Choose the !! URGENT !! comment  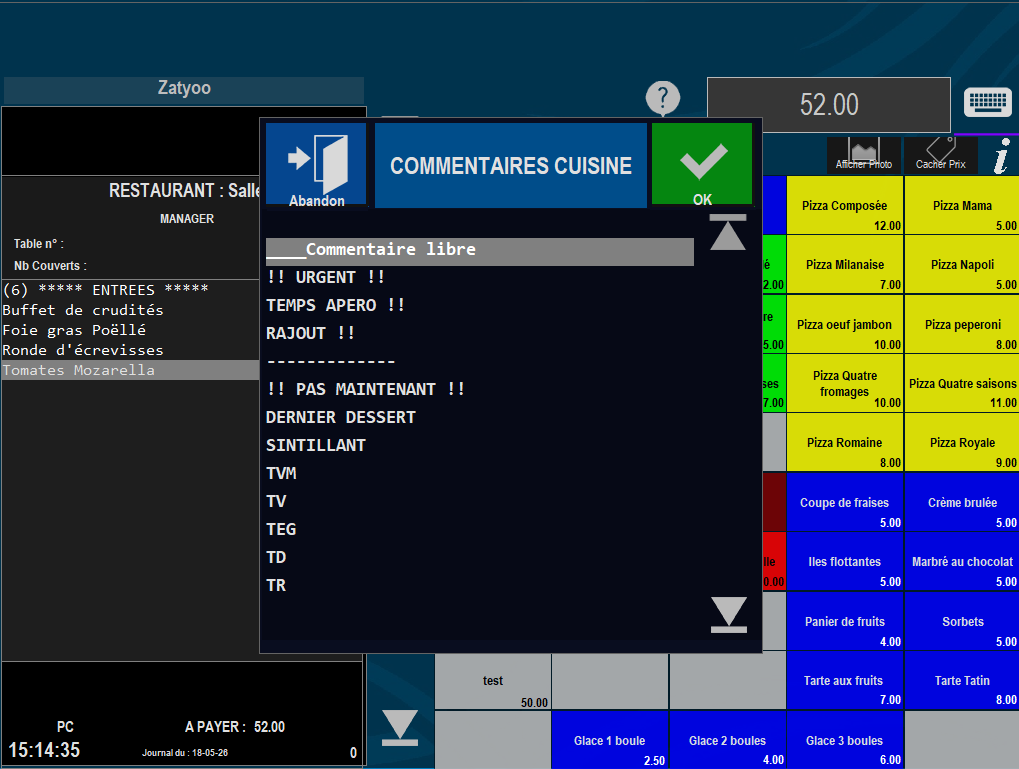tap(326, 278)
